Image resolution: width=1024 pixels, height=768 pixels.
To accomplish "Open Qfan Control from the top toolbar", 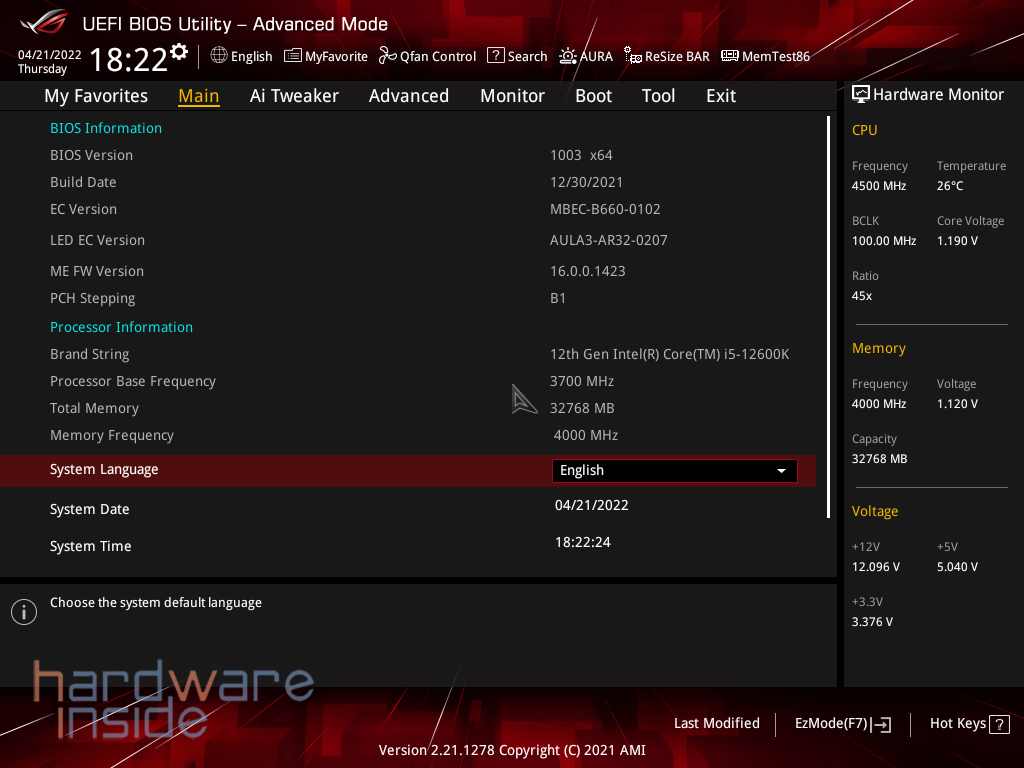I will coord(427,56).
